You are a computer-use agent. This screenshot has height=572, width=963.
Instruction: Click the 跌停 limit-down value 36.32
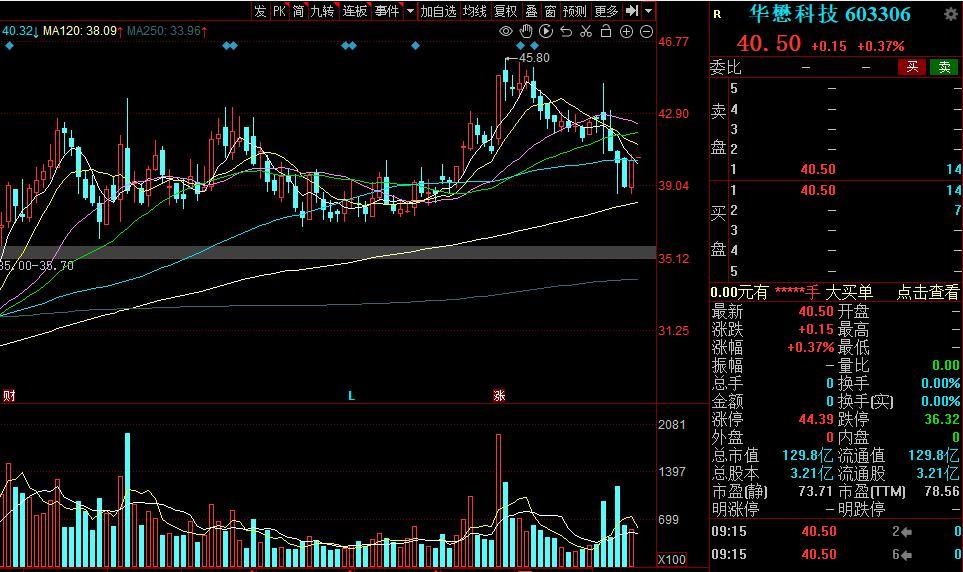tap(942, 419)
